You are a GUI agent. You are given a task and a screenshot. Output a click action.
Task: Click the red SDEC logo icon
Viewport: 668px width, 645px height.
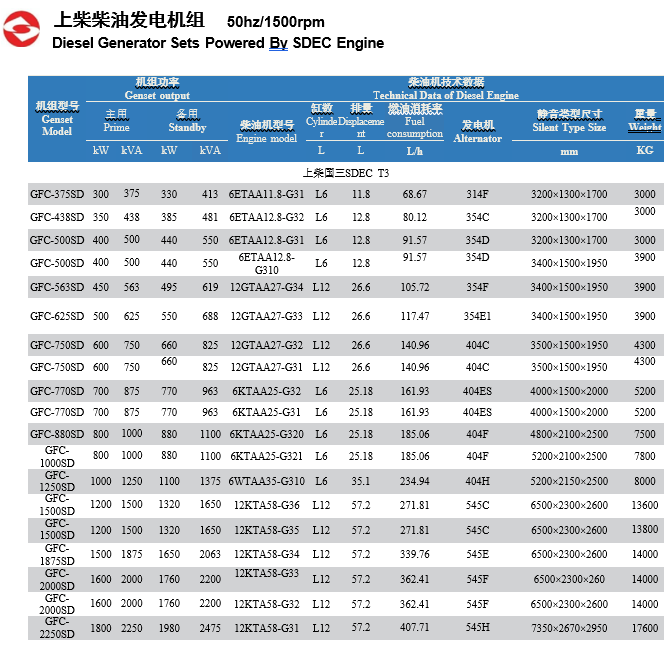pyautogui.click(x=21, y=29)
